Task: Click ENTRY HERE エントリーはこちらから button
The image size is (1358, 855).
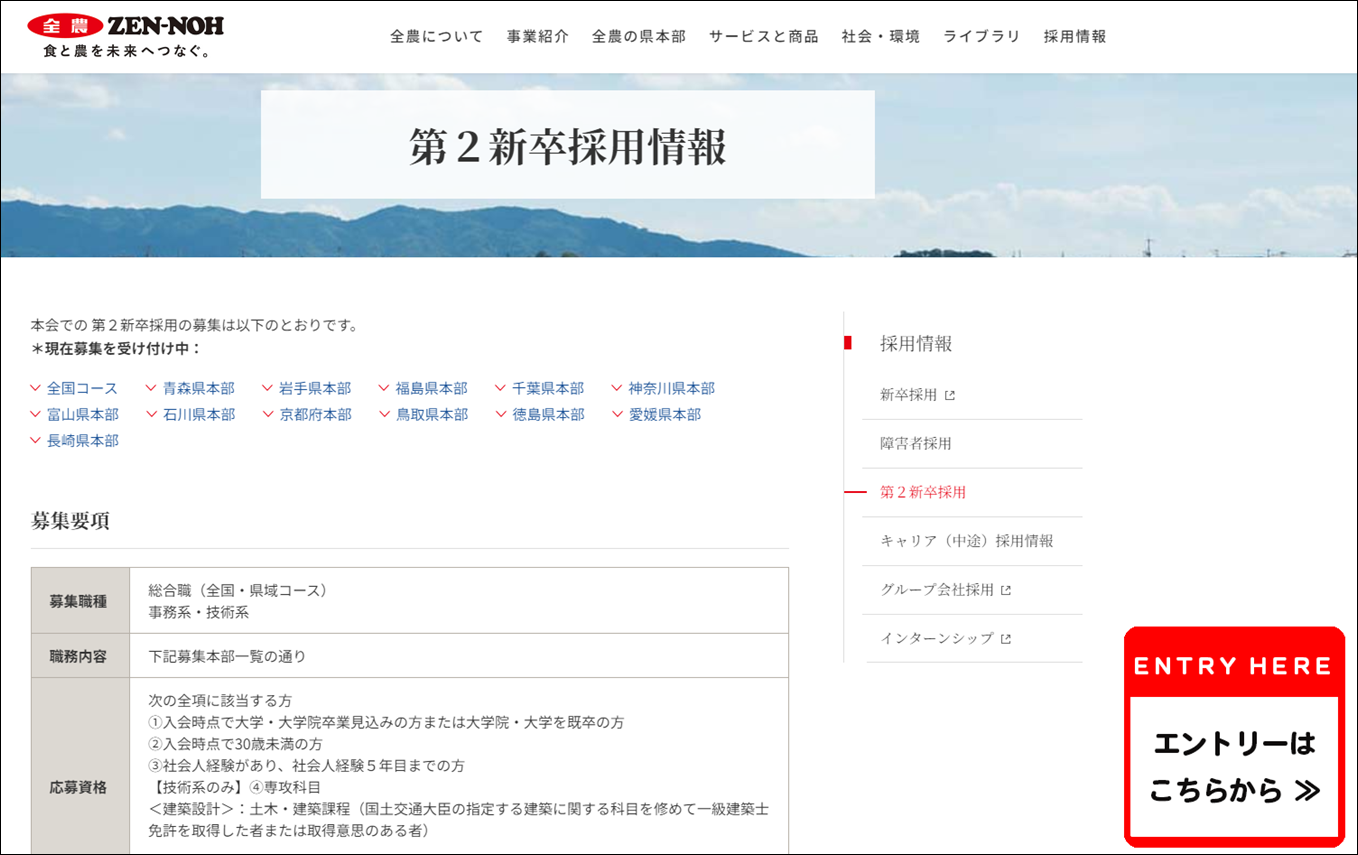Action: [x=1234, y=736]
